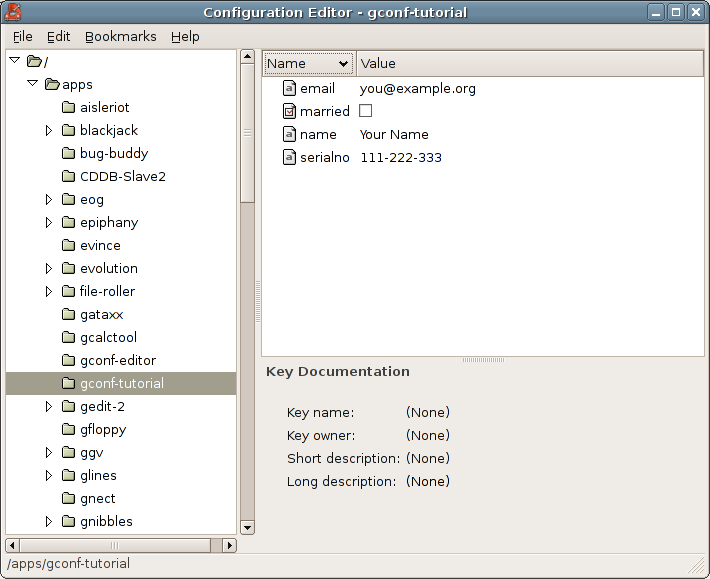Click the aisleriot folder icon
The image size is (710, 579).
tap(68, 107)
